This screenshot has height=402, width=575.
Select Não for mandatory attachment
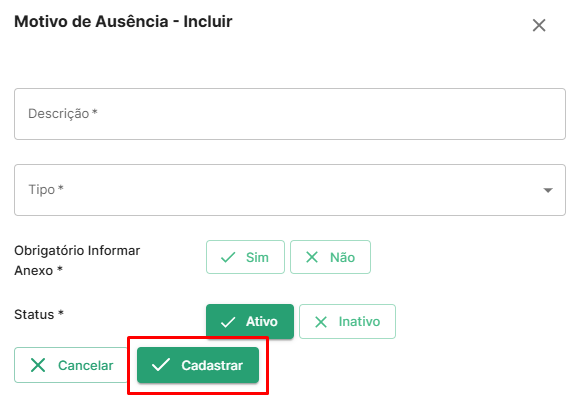[330, 257]
